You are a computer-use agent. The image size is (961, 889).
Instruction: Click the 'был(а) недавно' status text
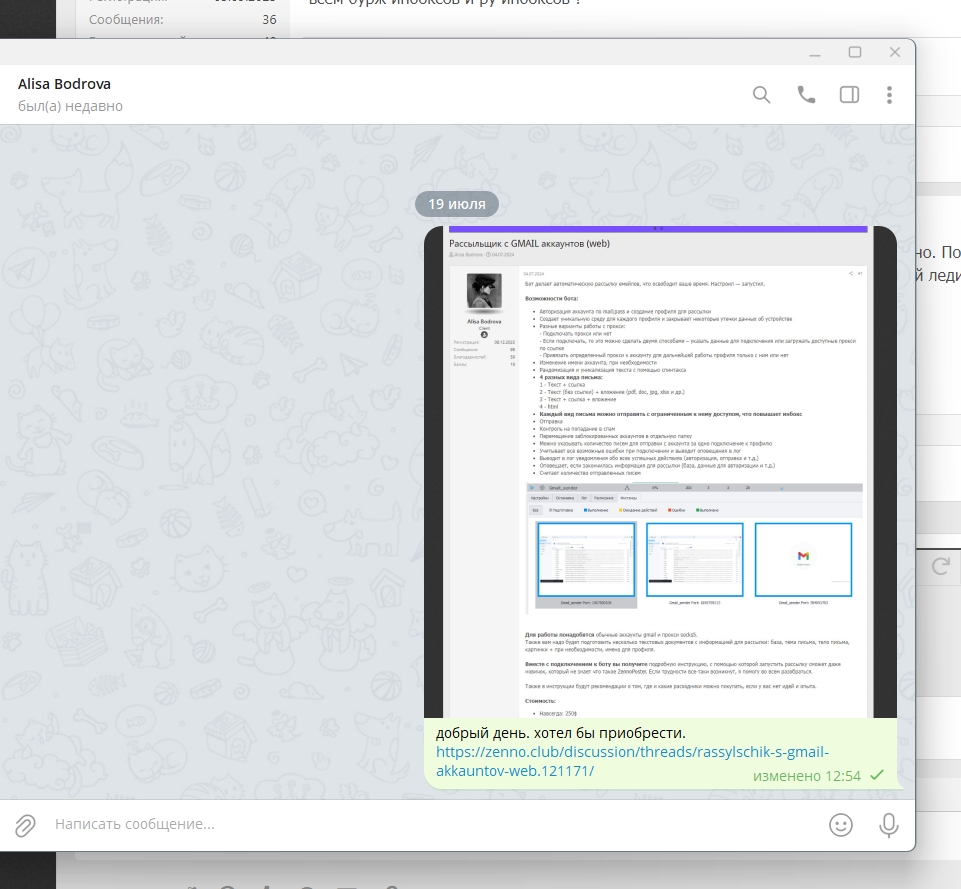pos(70,106)
